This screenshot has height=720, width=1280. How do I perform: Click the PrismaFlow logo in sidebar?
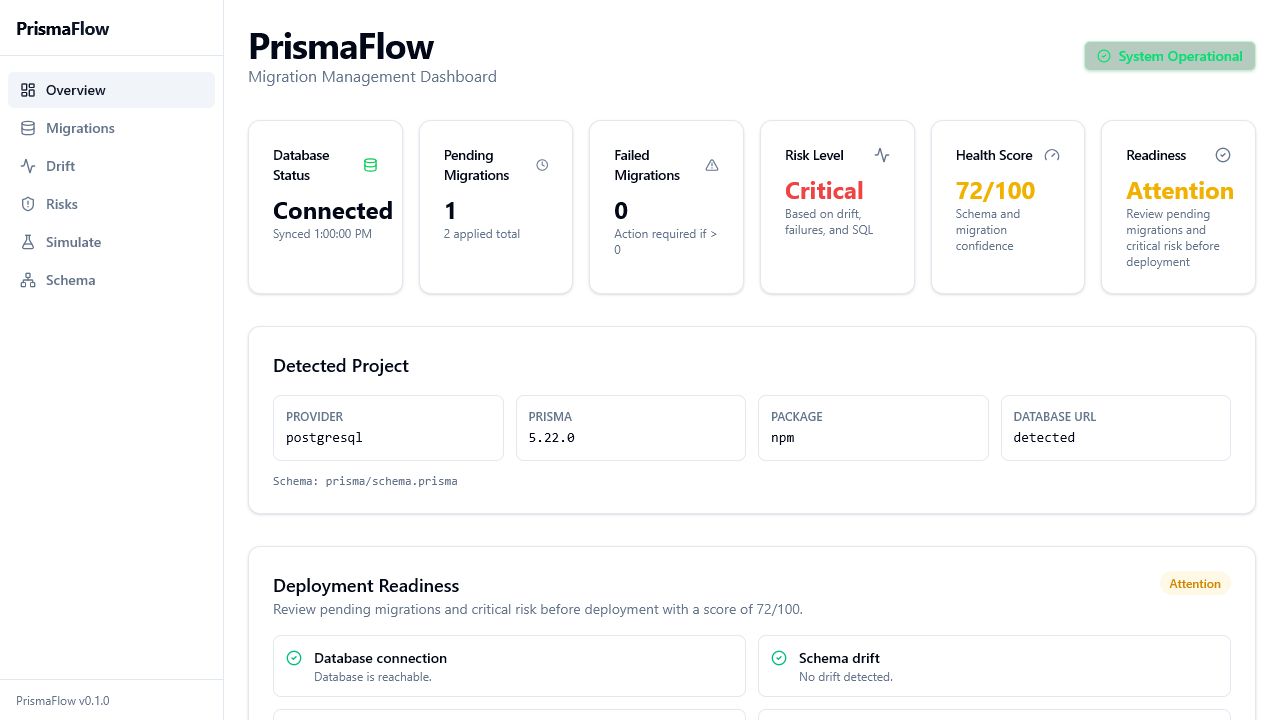[x=63, y=29]
